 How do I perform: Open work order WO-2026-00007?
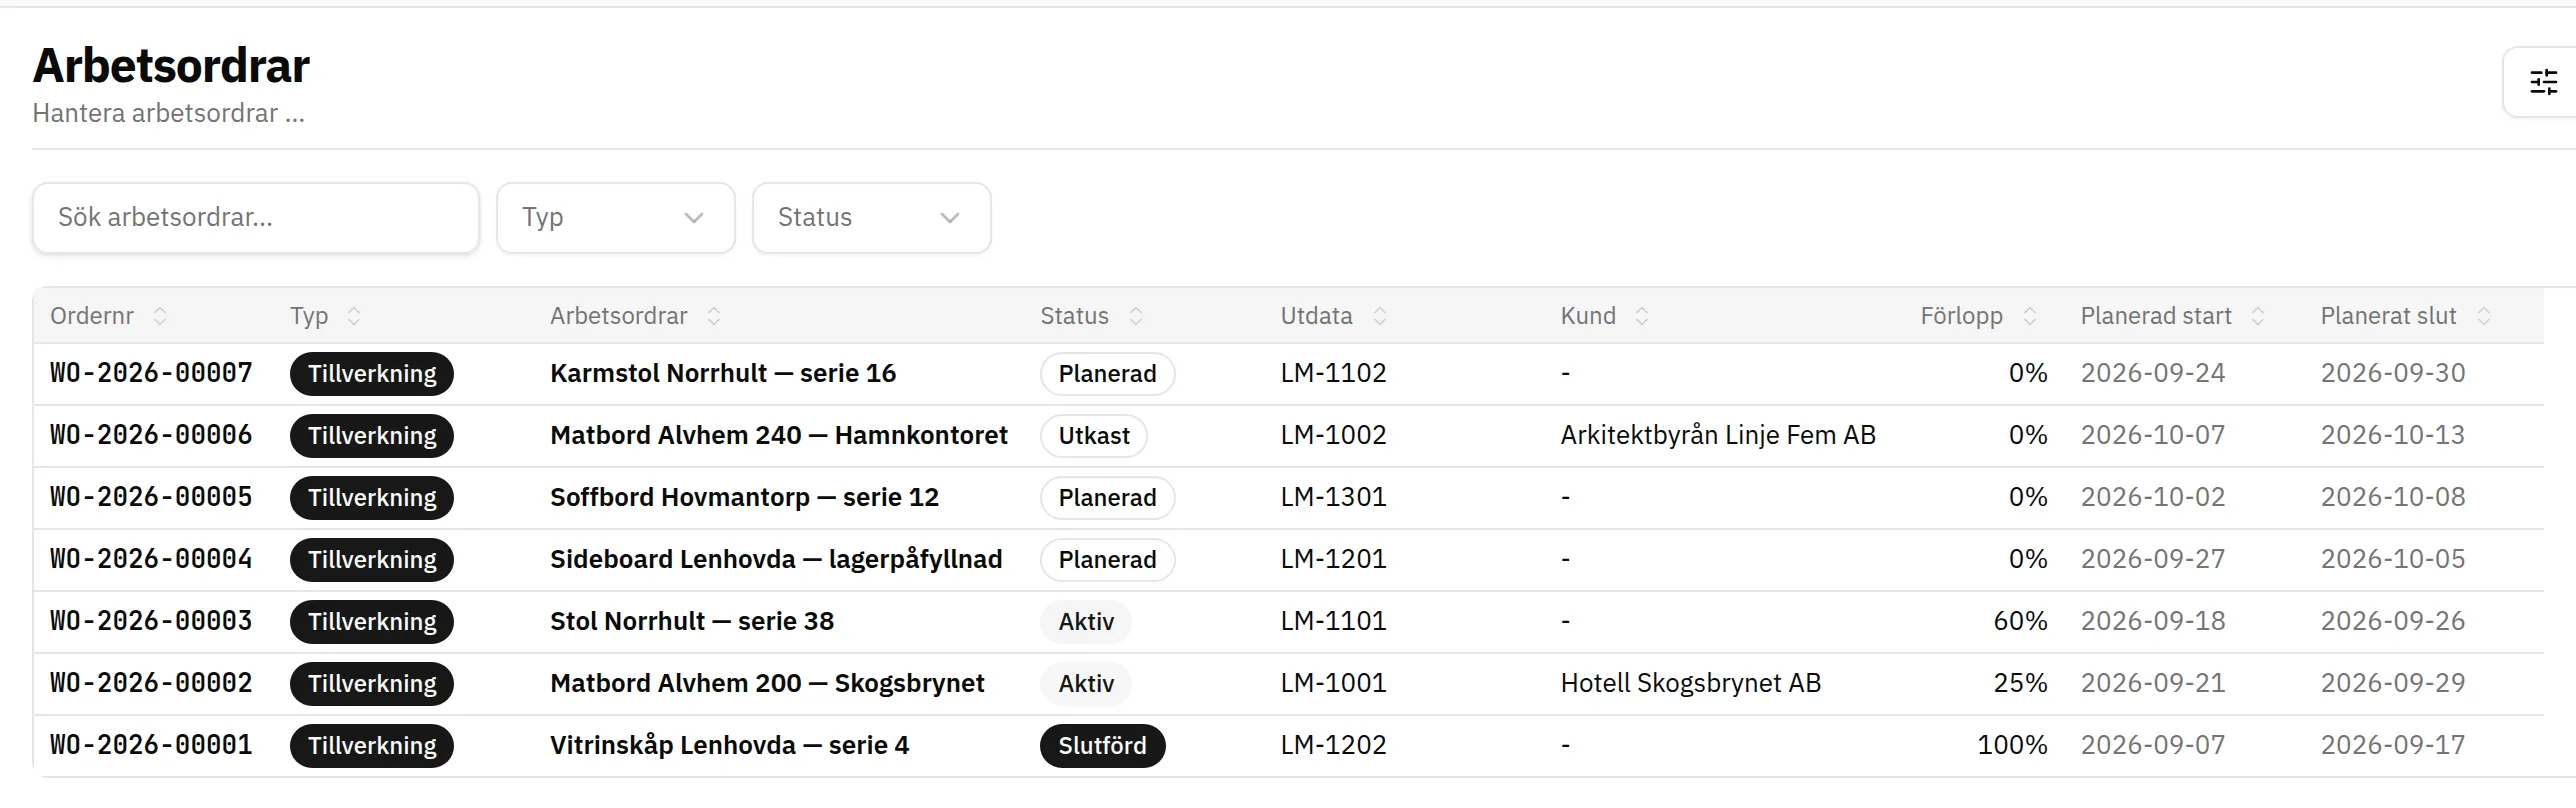pyautogui.click(x=151, y=373)
